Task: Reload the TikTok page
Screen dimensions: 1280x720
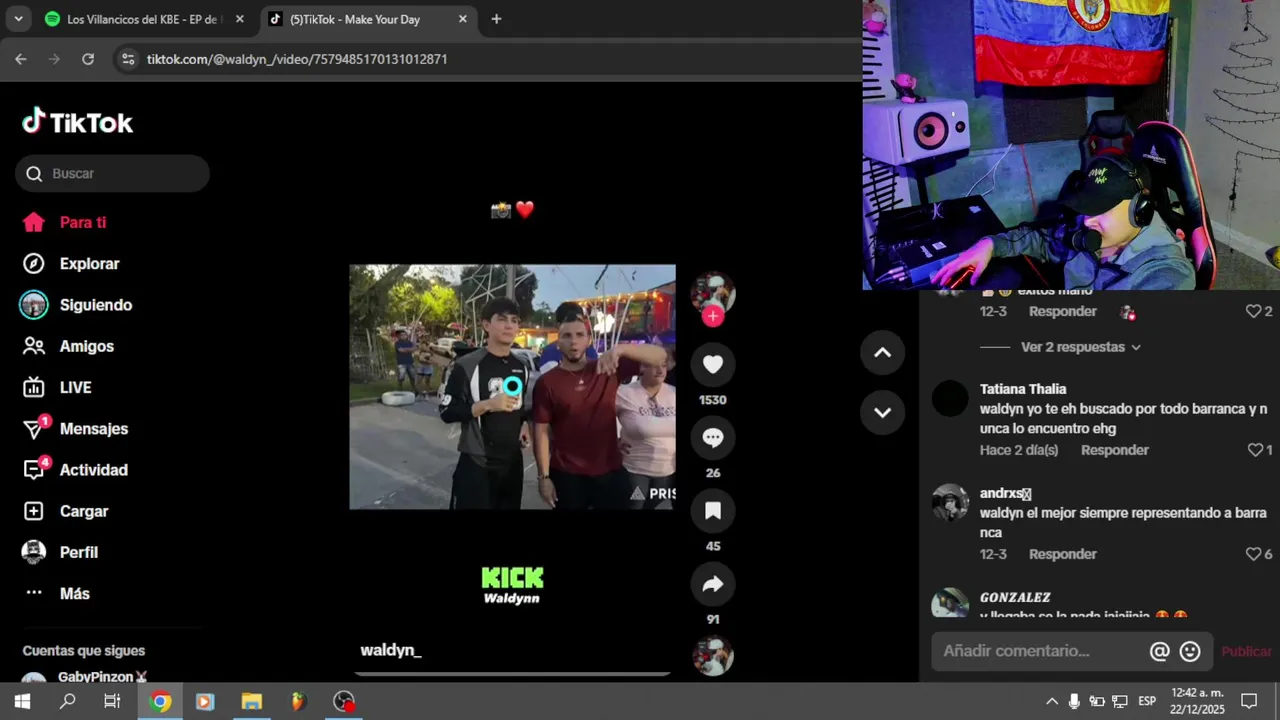Action: click(88, 59)
